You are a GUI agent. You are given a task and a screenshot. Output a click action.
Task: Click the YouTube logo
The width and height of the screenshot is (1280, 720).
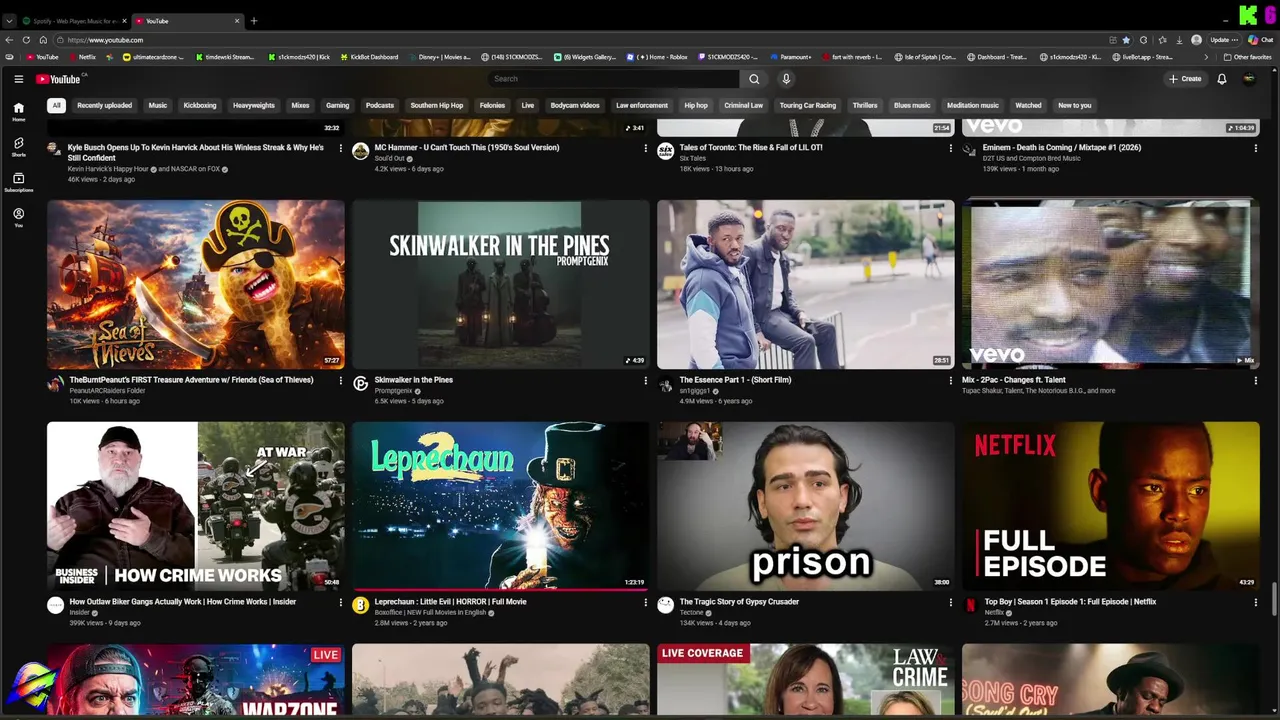coord(59,79)
